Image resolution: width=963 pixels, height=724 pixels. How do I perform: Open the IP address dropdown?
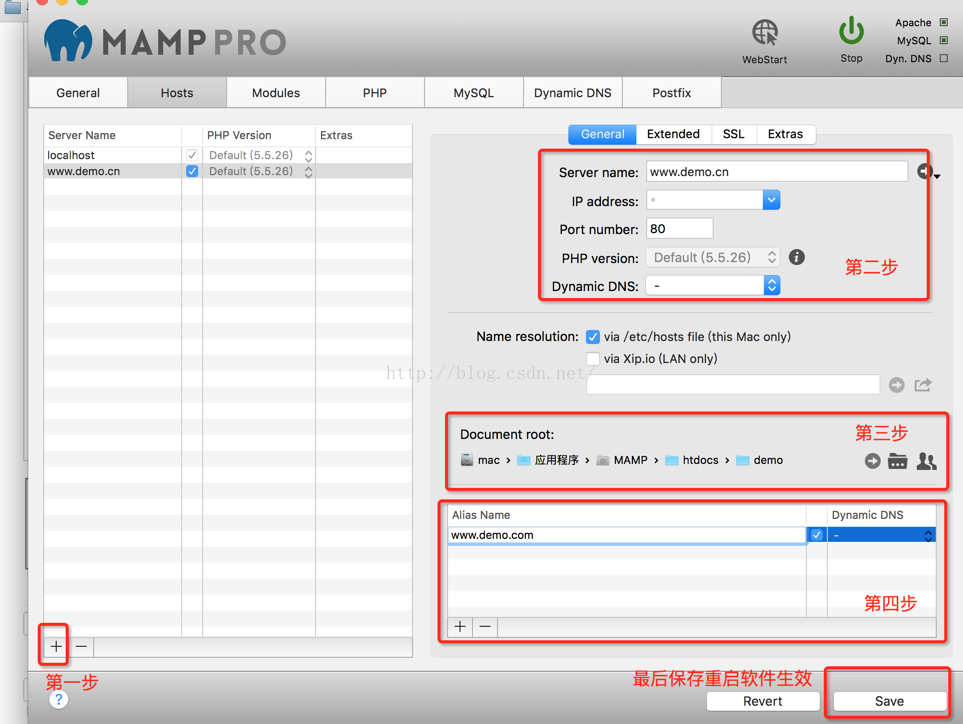pos(771,200)
